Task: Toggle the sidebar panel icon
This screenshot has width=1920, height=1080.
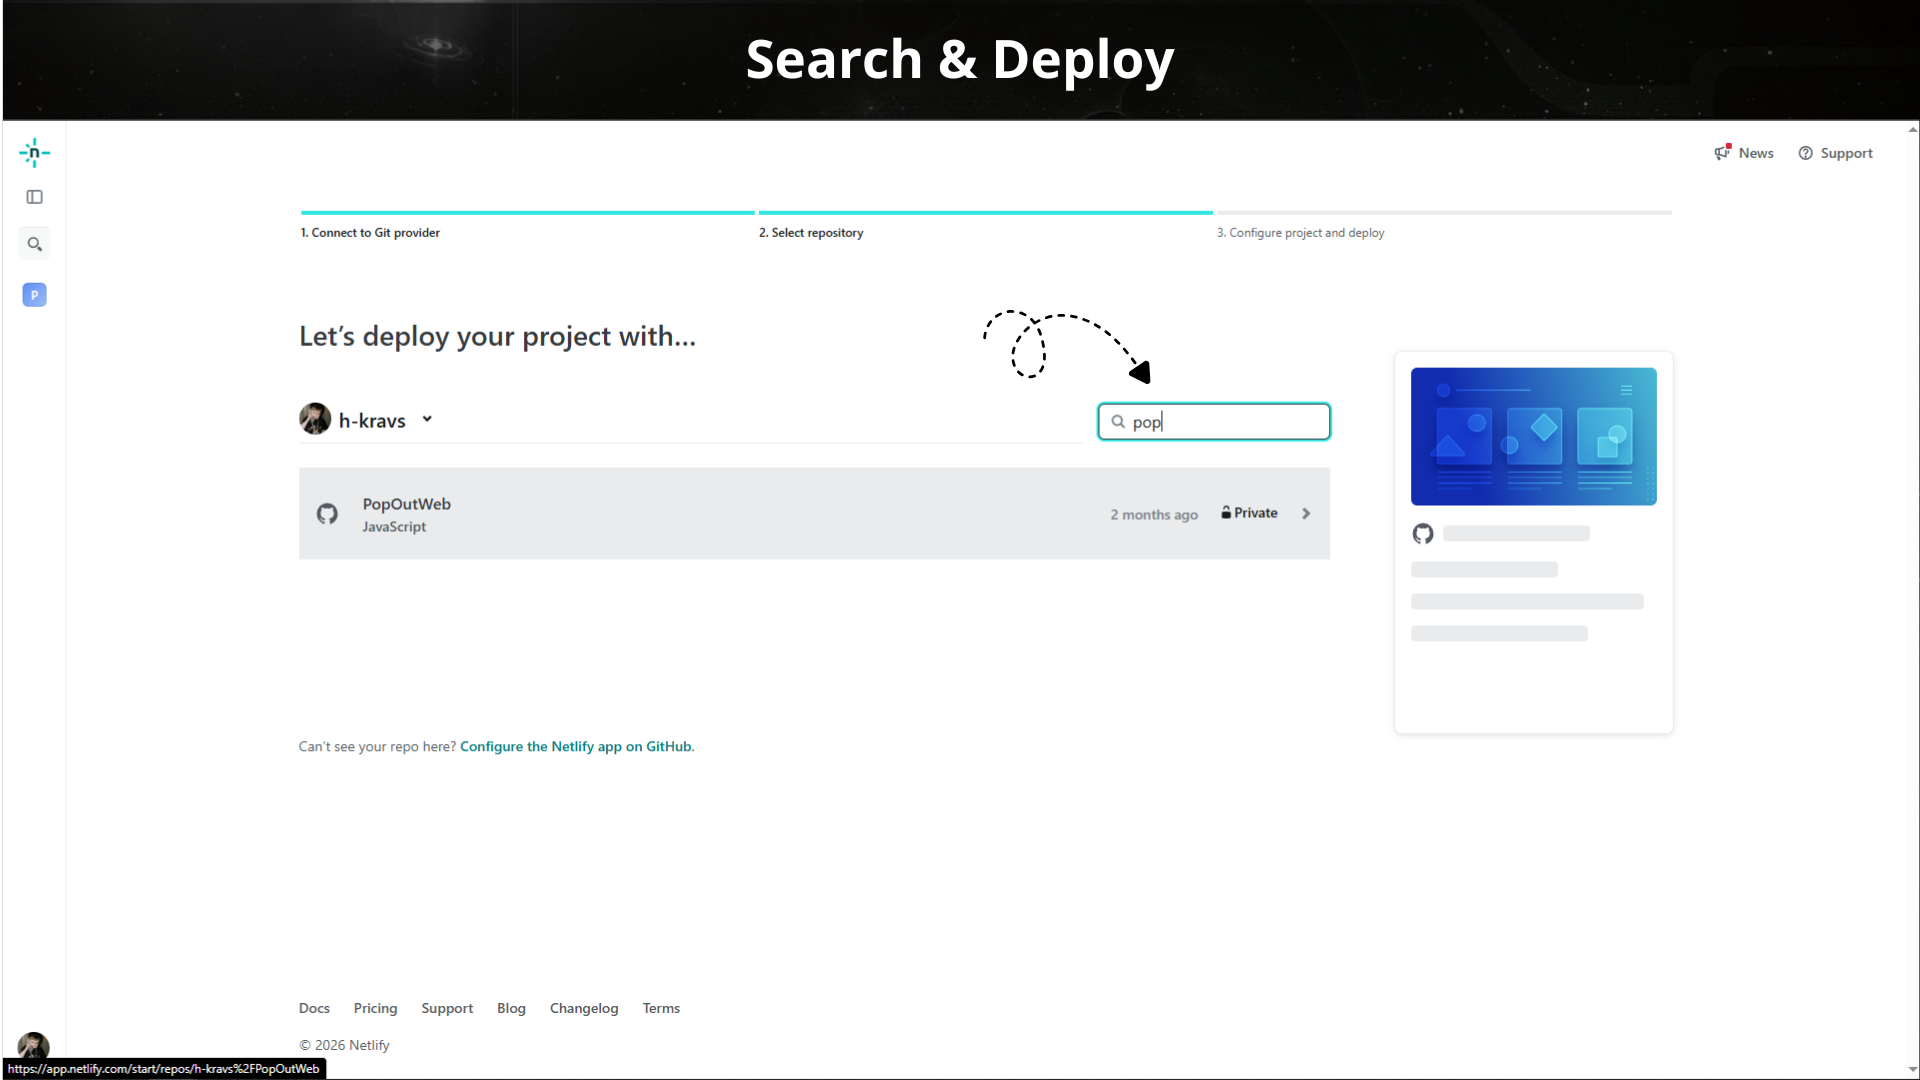Action: (34, 197)
